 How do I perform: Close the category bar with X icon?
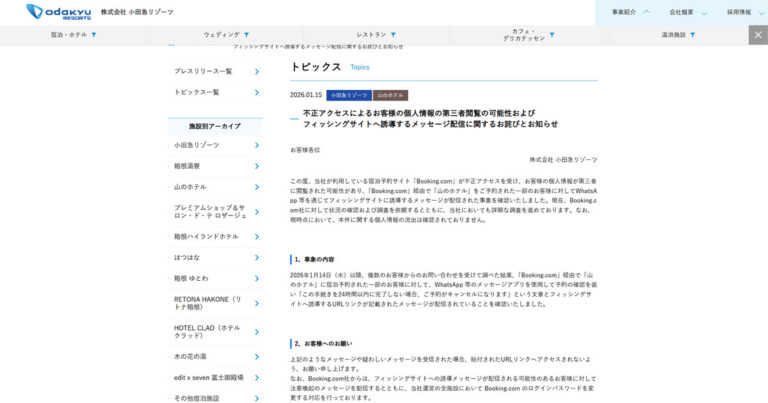(758, 35)
